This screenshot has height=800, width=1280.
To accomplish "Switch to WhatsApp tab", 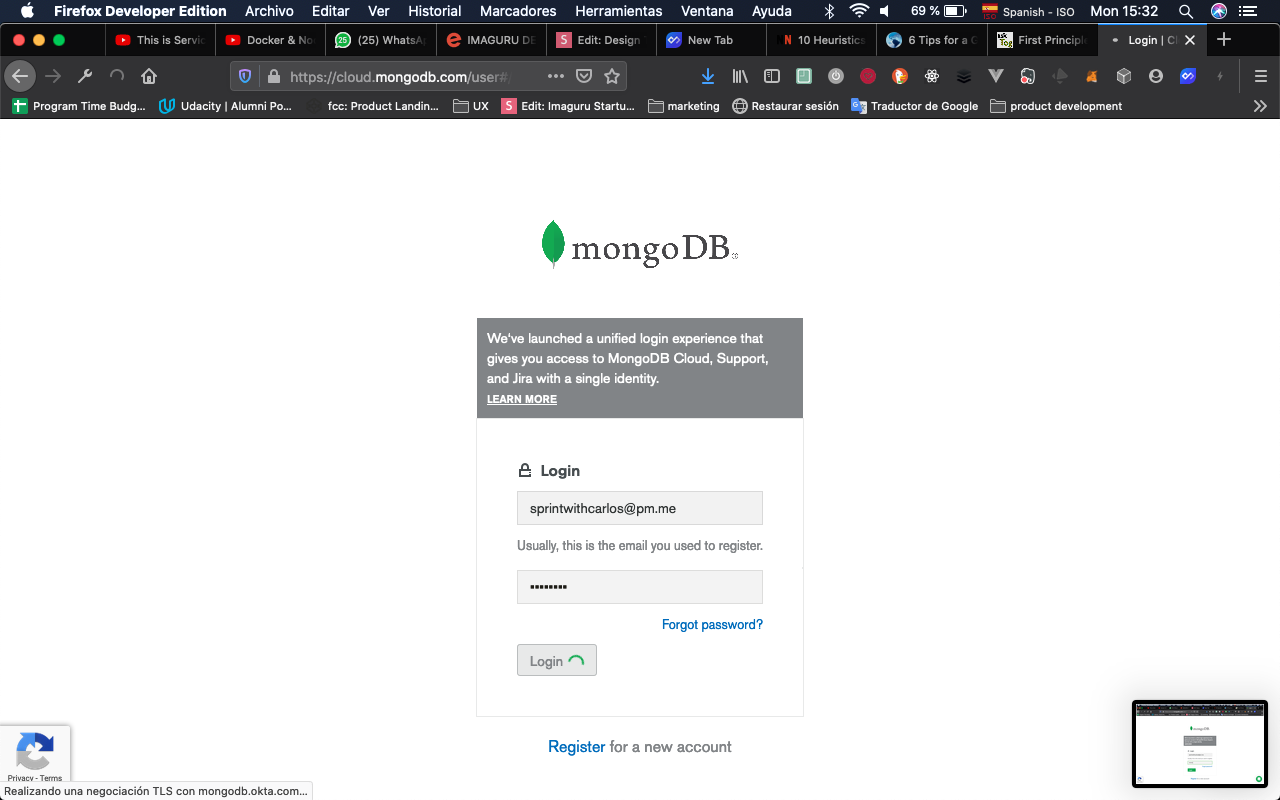I will [x=380, y=40].
